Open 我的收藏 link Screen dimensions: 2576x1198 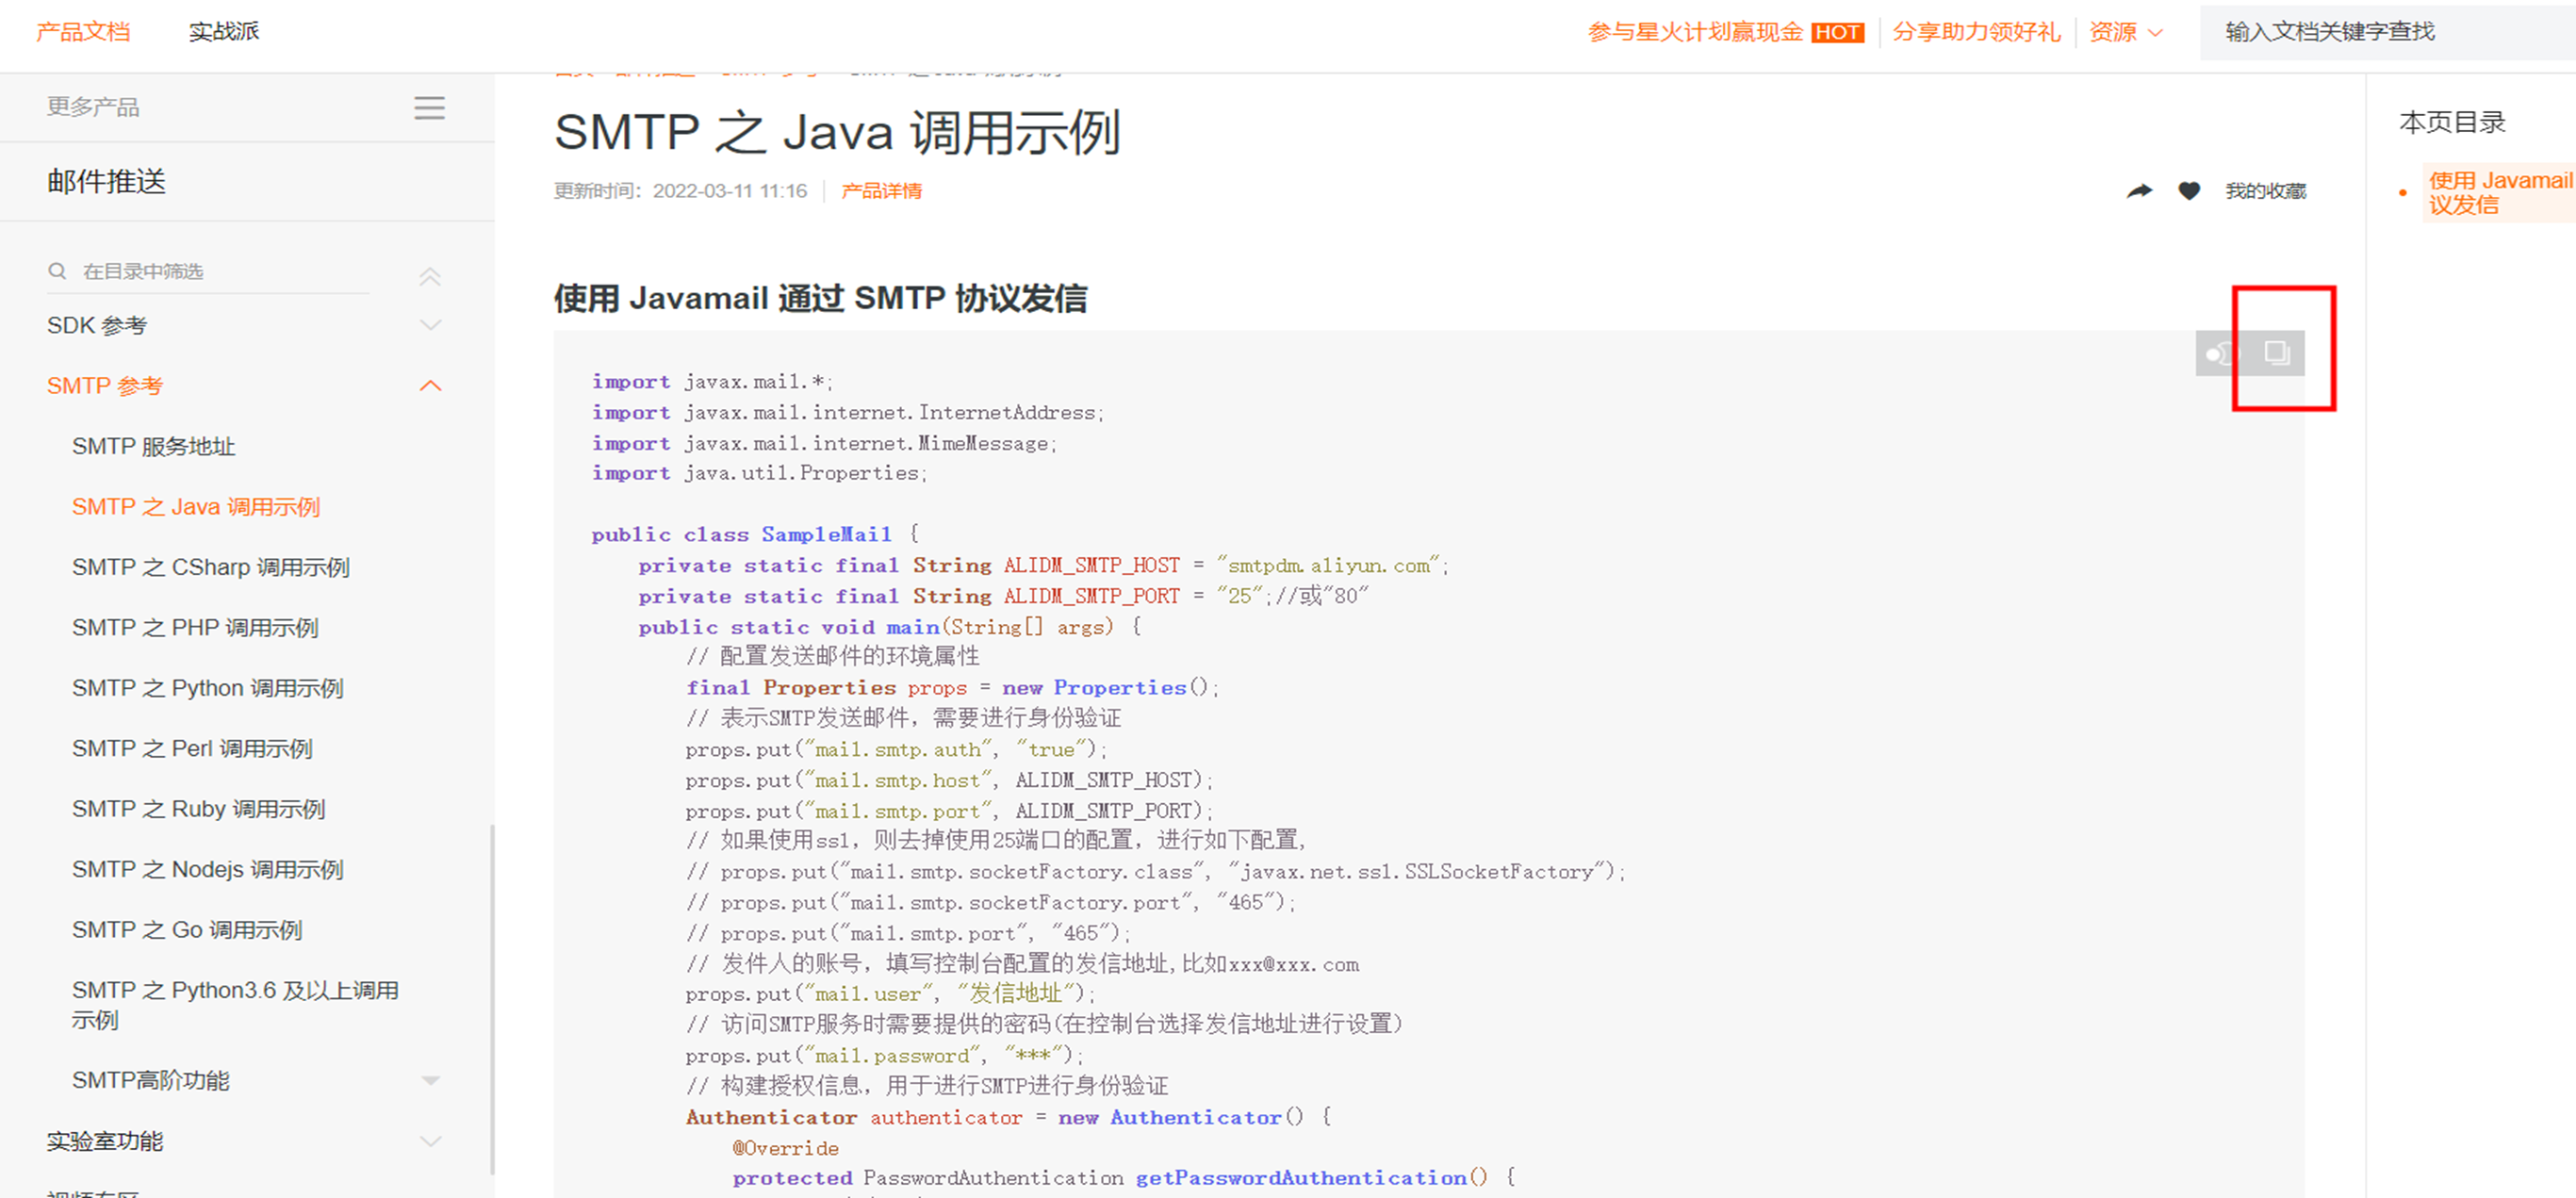click(x=2265, y=191)
